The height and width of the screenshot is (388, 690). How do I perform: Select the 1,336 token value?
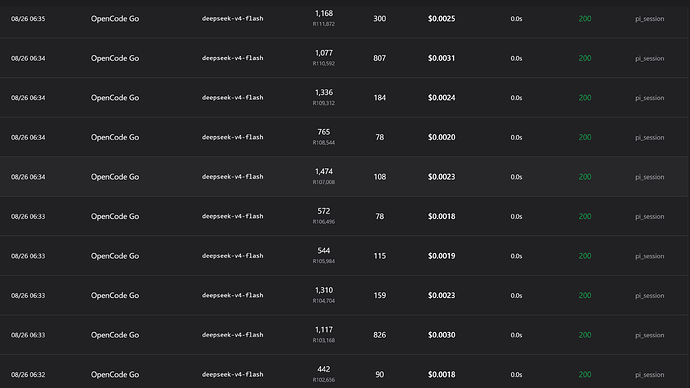(x=324, y=92)
